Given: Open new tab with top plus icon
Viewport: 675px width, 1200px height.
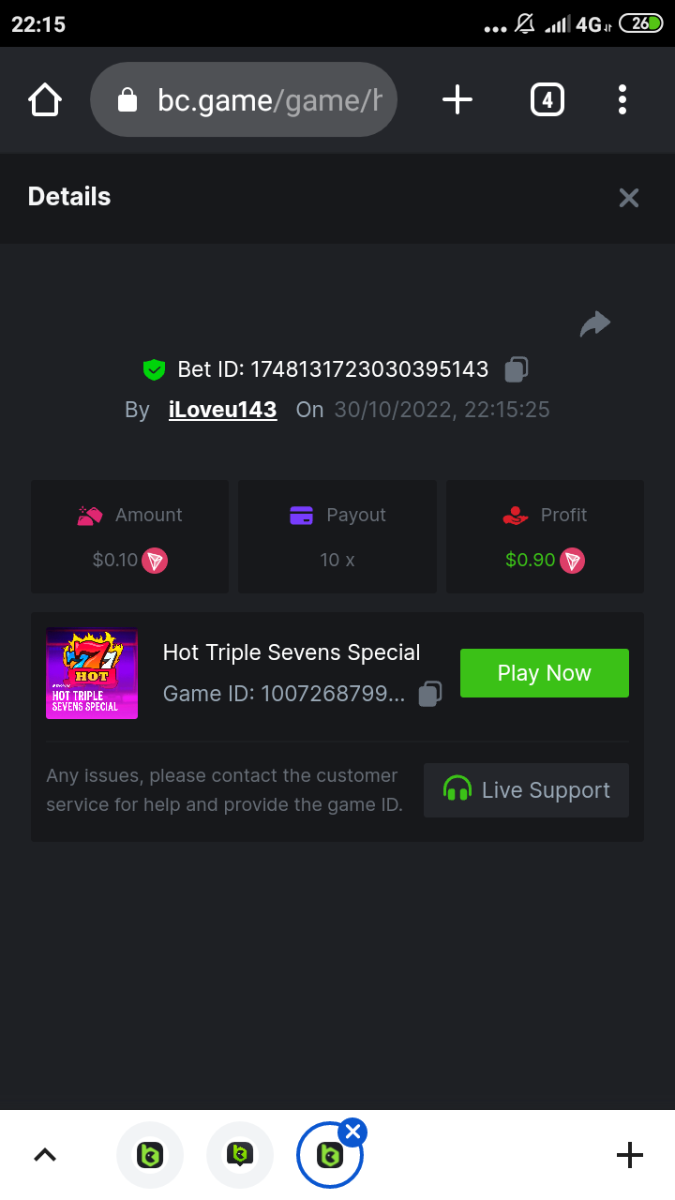Looking at the screenshot, I should pyautogui.click(x=457, y=100).
